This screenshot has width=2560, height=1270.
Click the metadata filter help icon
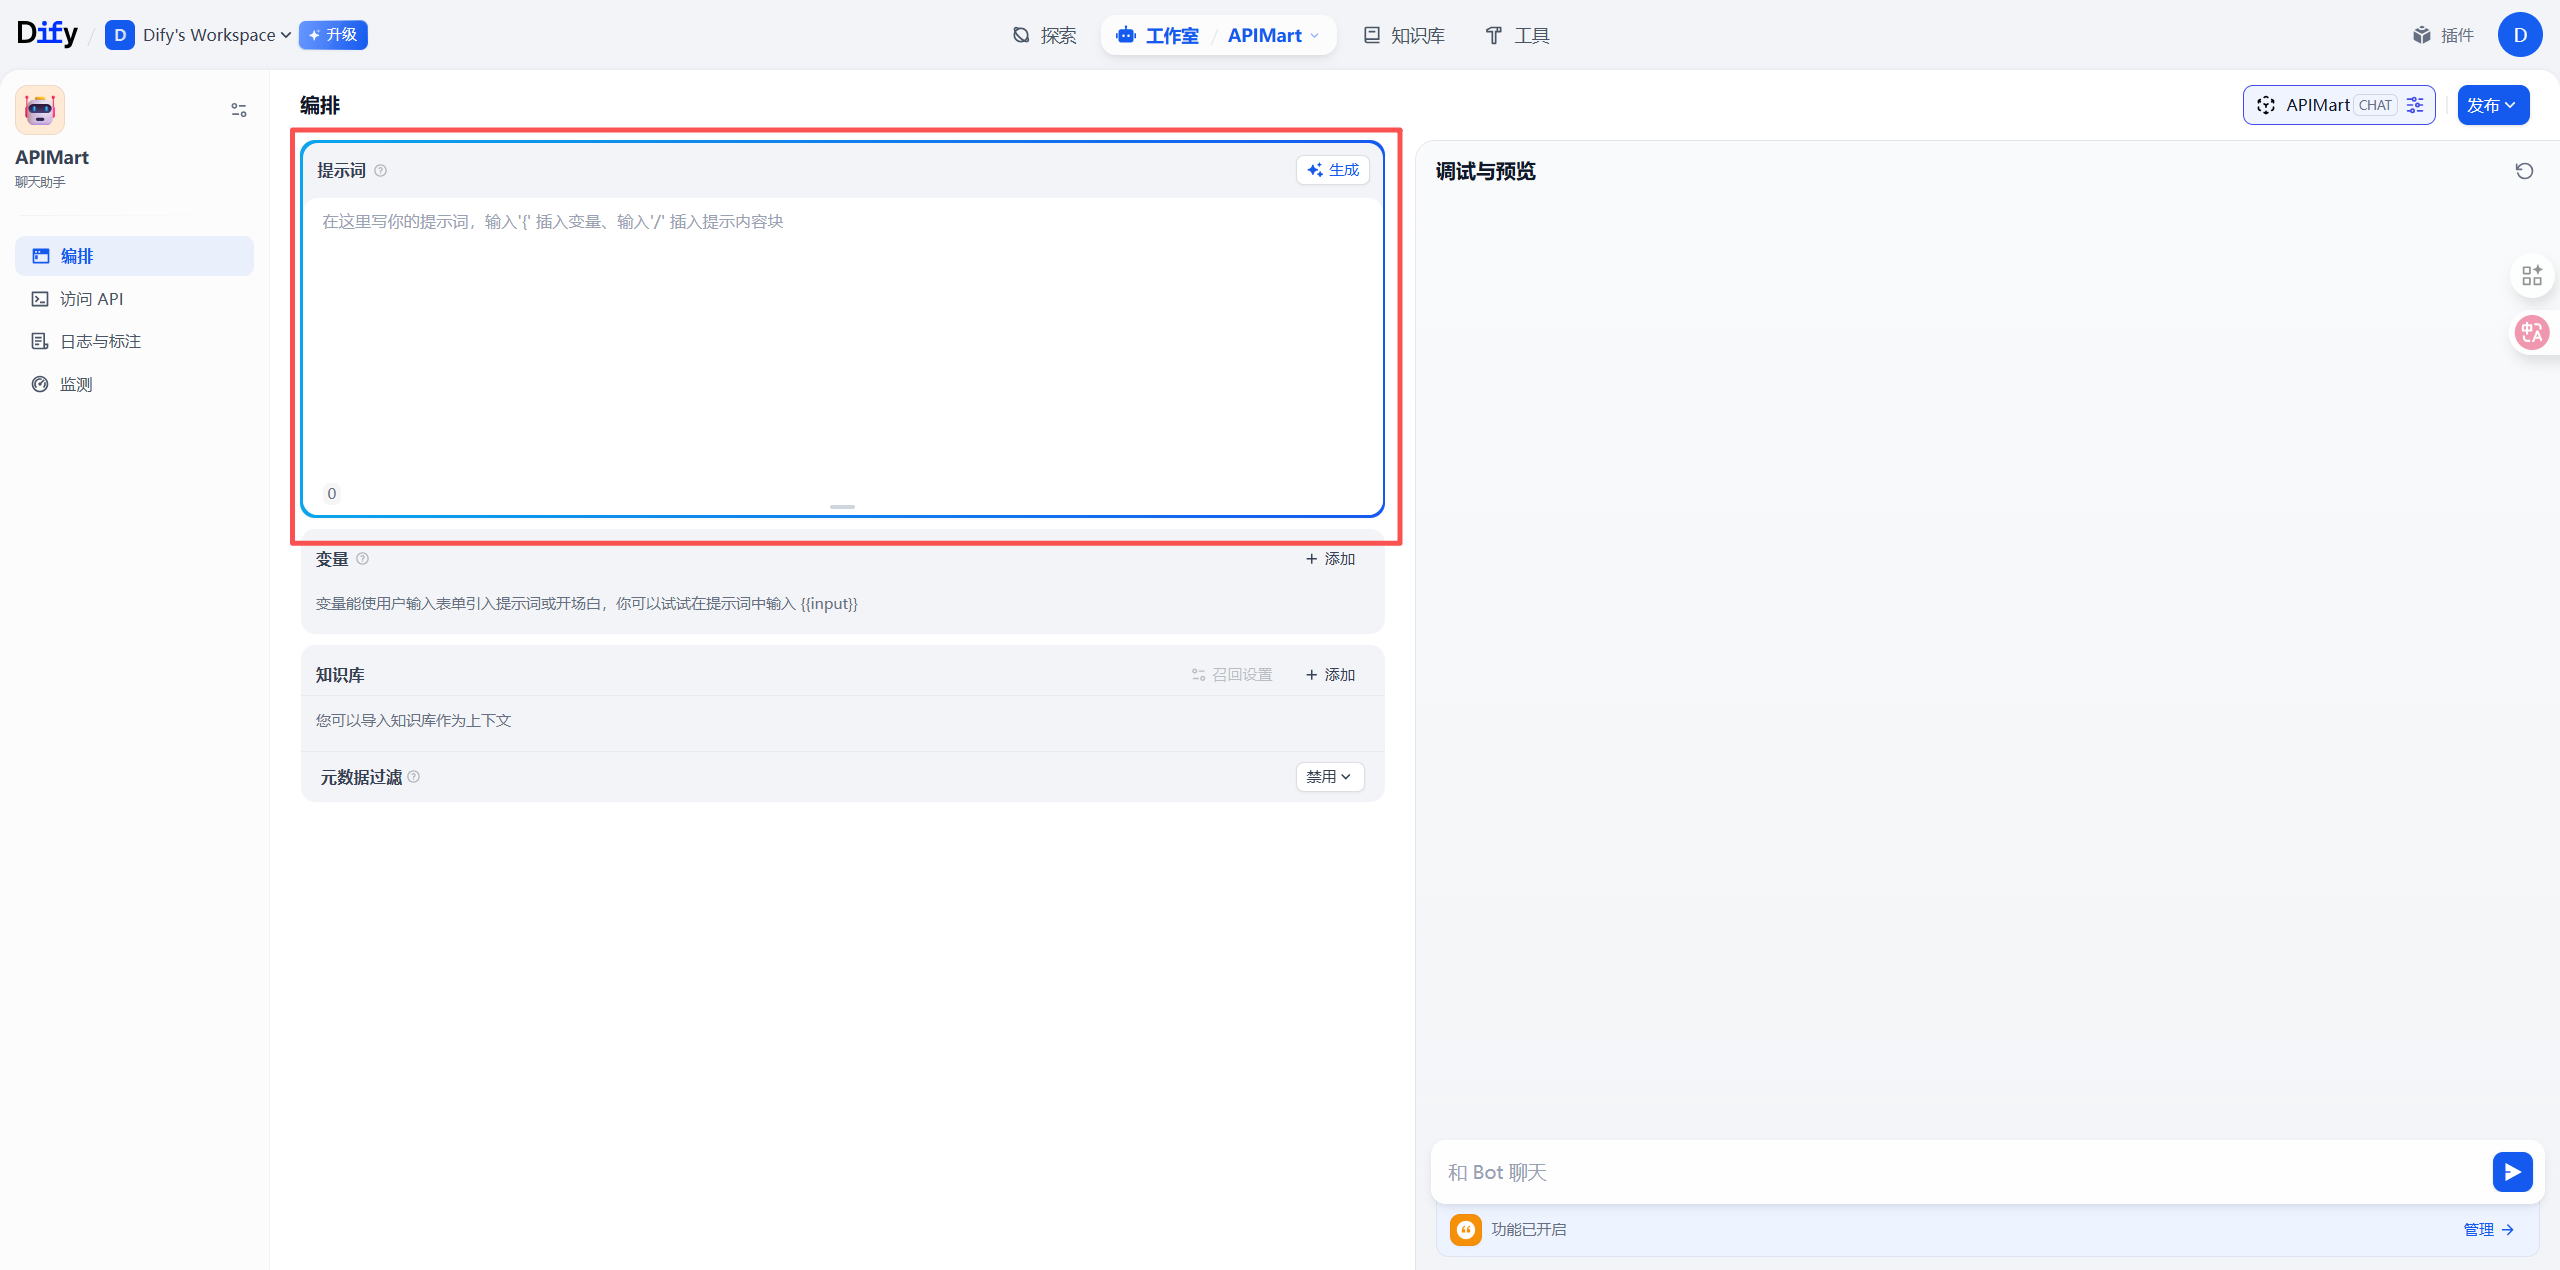[x=414, y=777]
